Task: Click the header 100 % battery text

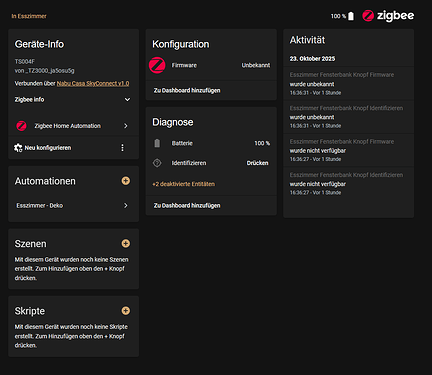Action: click(338, 16)
